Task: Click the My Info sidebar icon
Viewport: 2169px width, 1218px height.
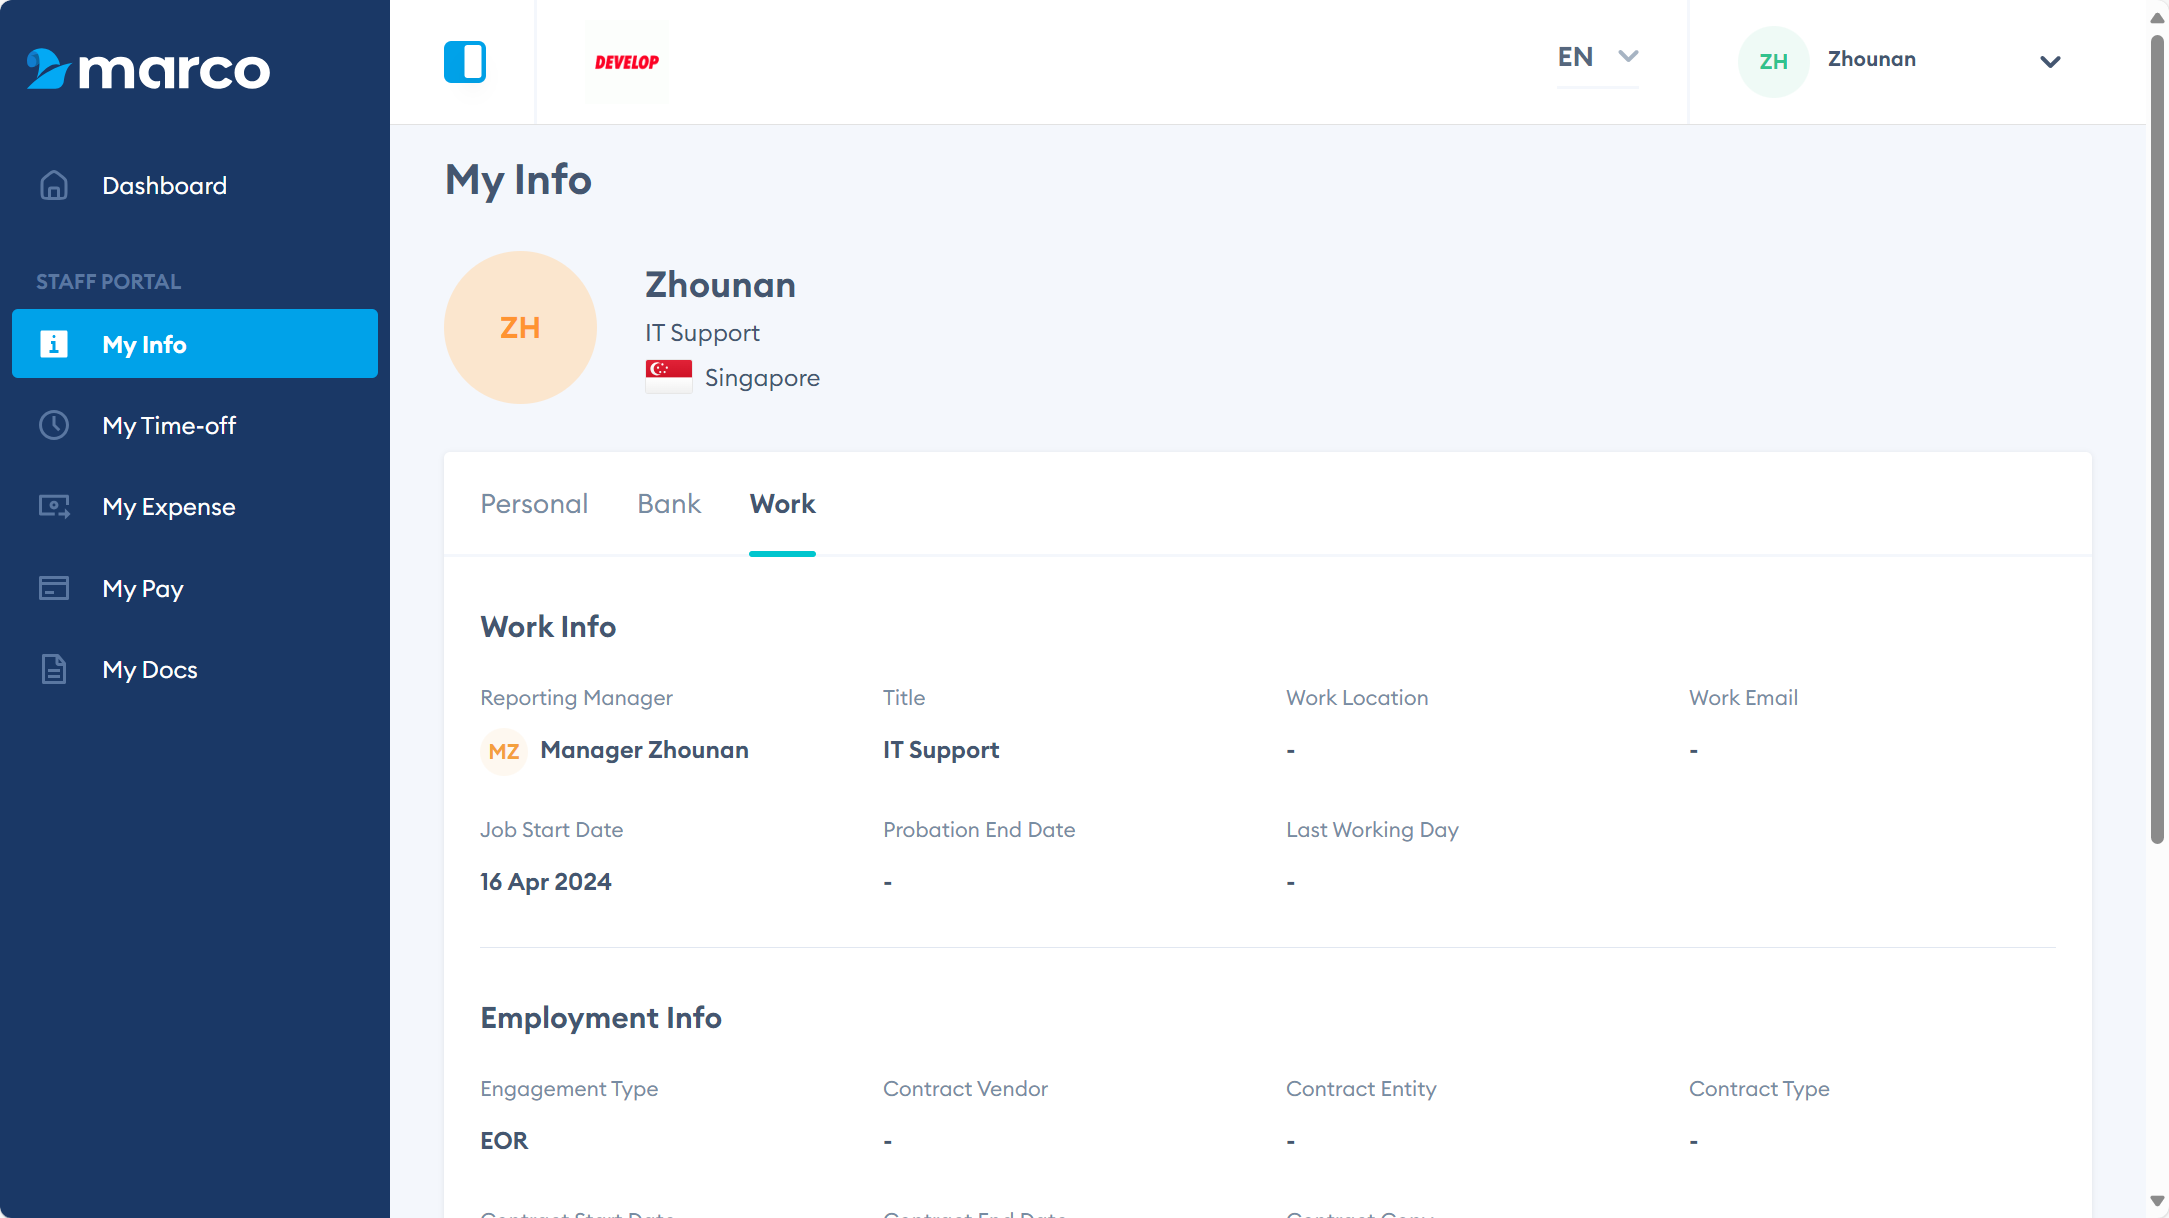Action: click(54, 344)
